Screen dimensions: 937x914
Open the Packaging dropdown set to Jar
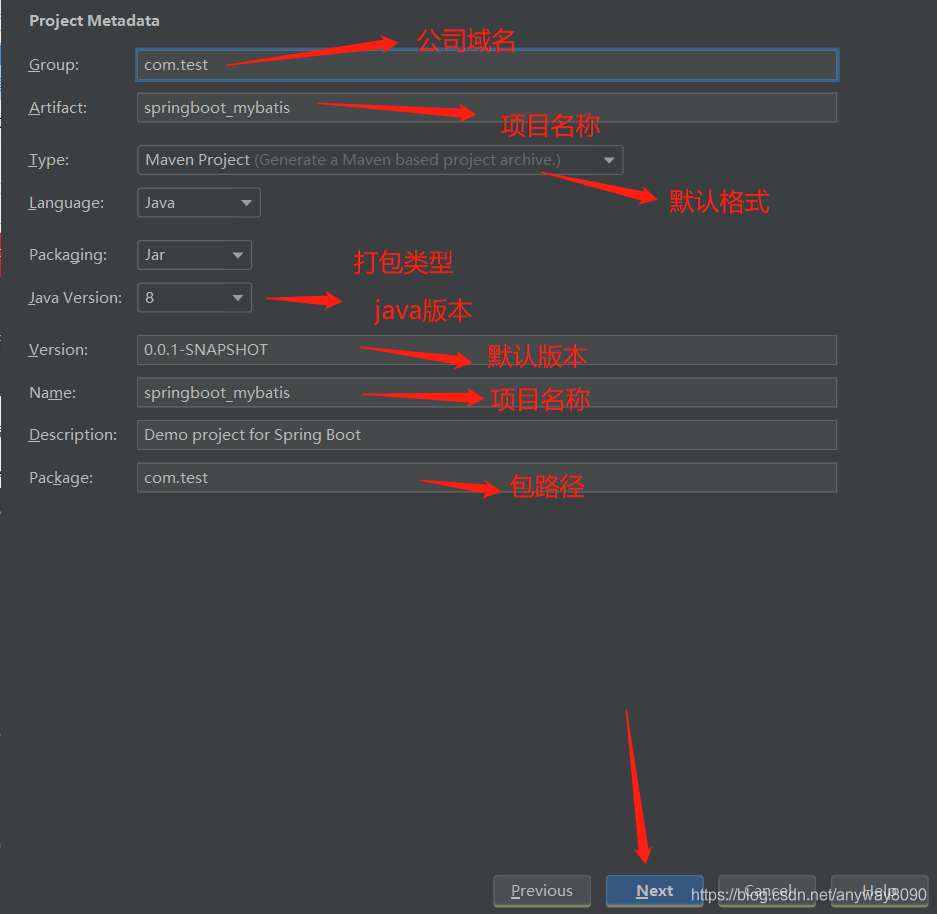193,255
